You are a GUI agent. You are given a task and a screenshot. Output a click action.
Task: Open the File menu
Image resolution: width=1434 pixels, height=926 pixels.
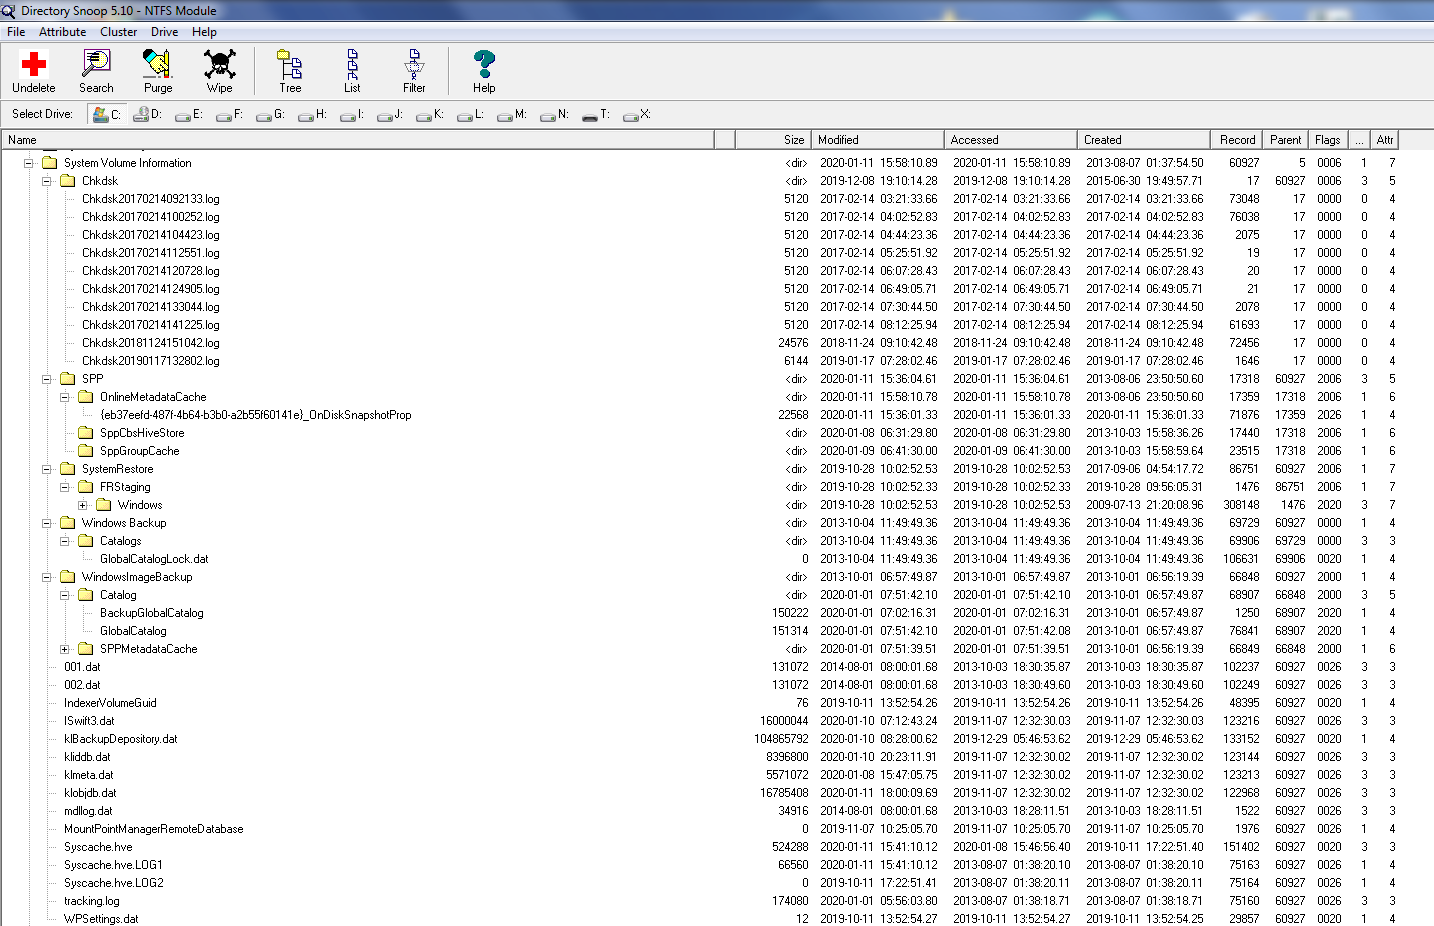(x=16, y=32)
